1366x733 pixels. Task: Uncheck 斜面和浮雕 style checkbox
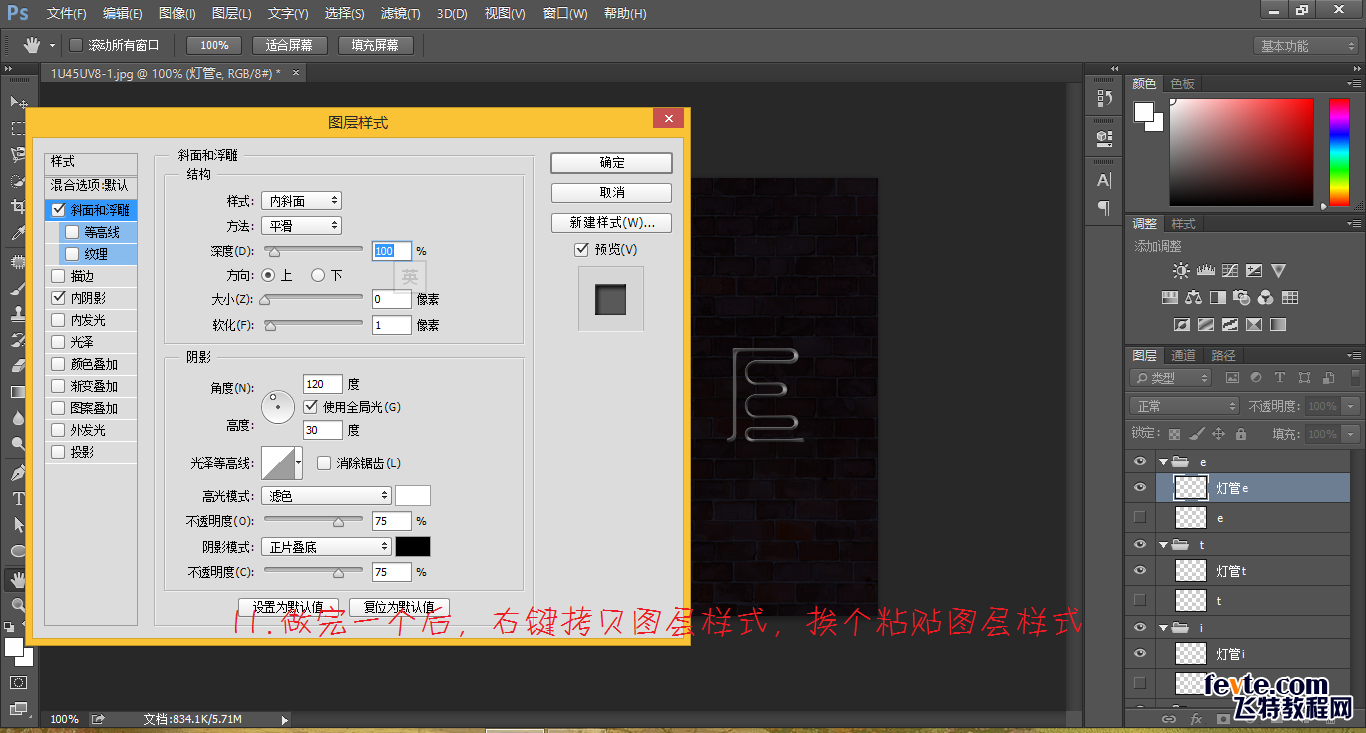tap(58, 210)
